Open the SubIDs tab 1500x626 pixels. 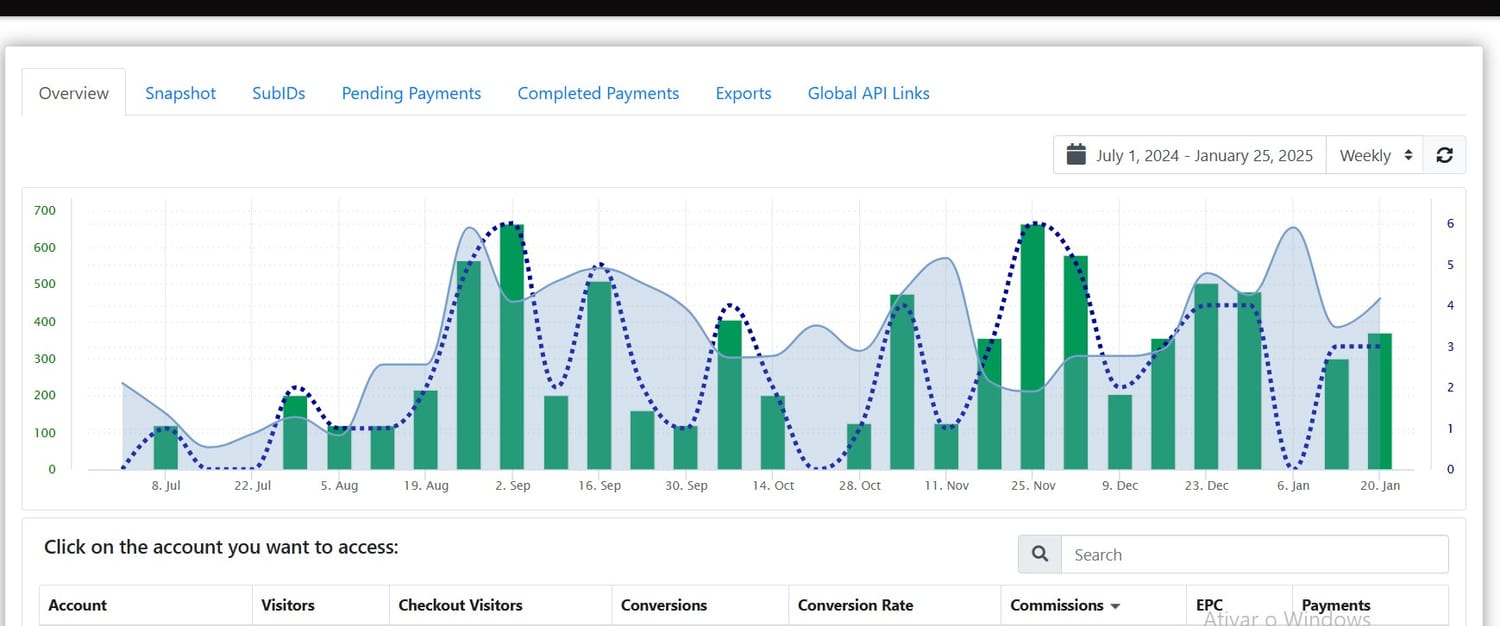coord(278,93)
